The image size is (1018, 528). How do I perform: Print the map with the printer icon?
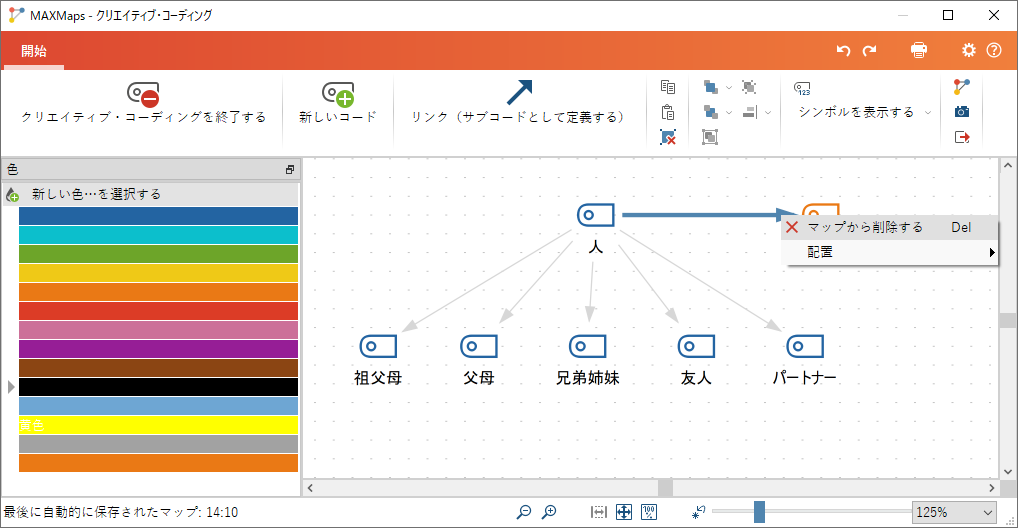point(919,50)
